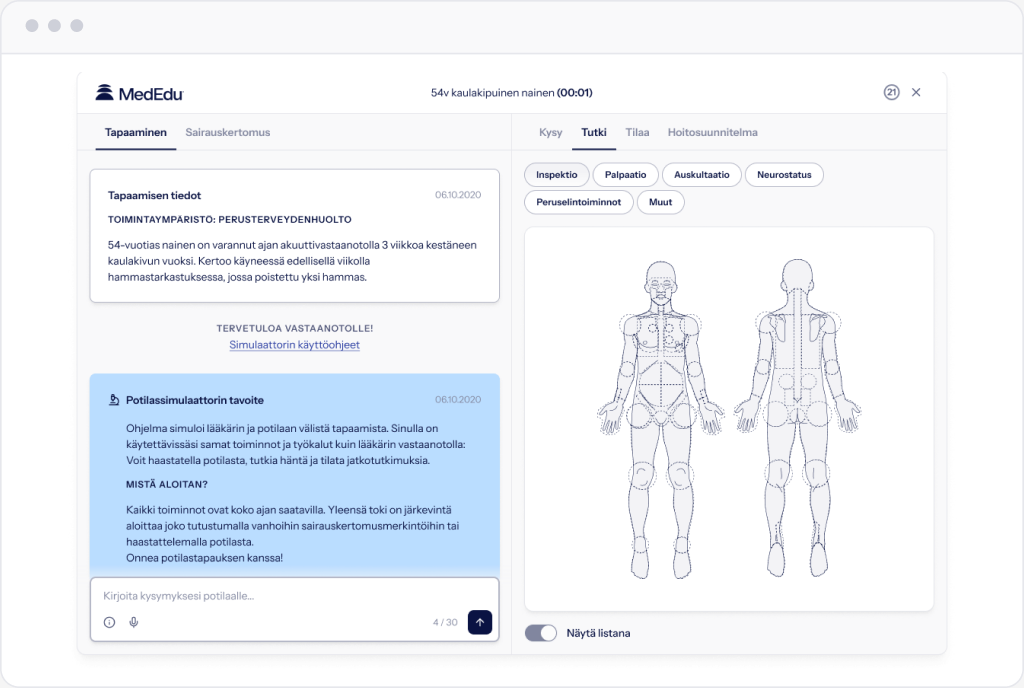Select the Auskultaatio button
Screen dimensions: 1024x688
pyautogui.click(x=701, y=175)
